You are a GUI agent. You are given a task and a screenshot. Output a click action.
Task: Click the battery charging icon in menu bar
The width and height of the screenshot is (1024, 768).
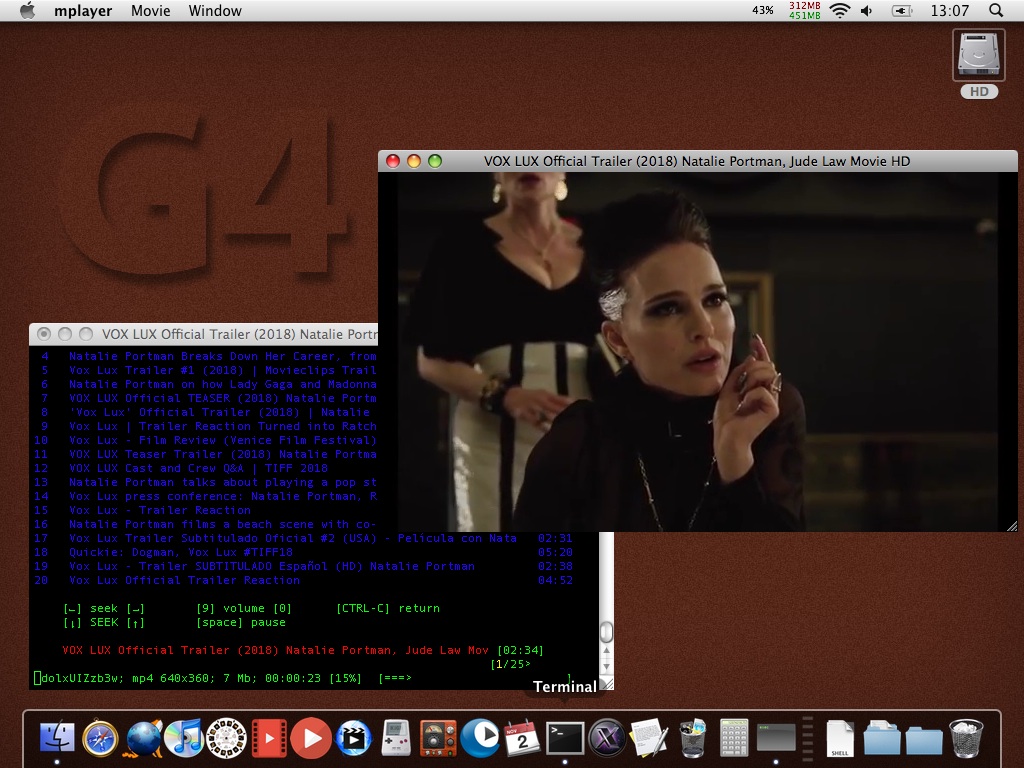pyautogui.click(x=902, y=10)
